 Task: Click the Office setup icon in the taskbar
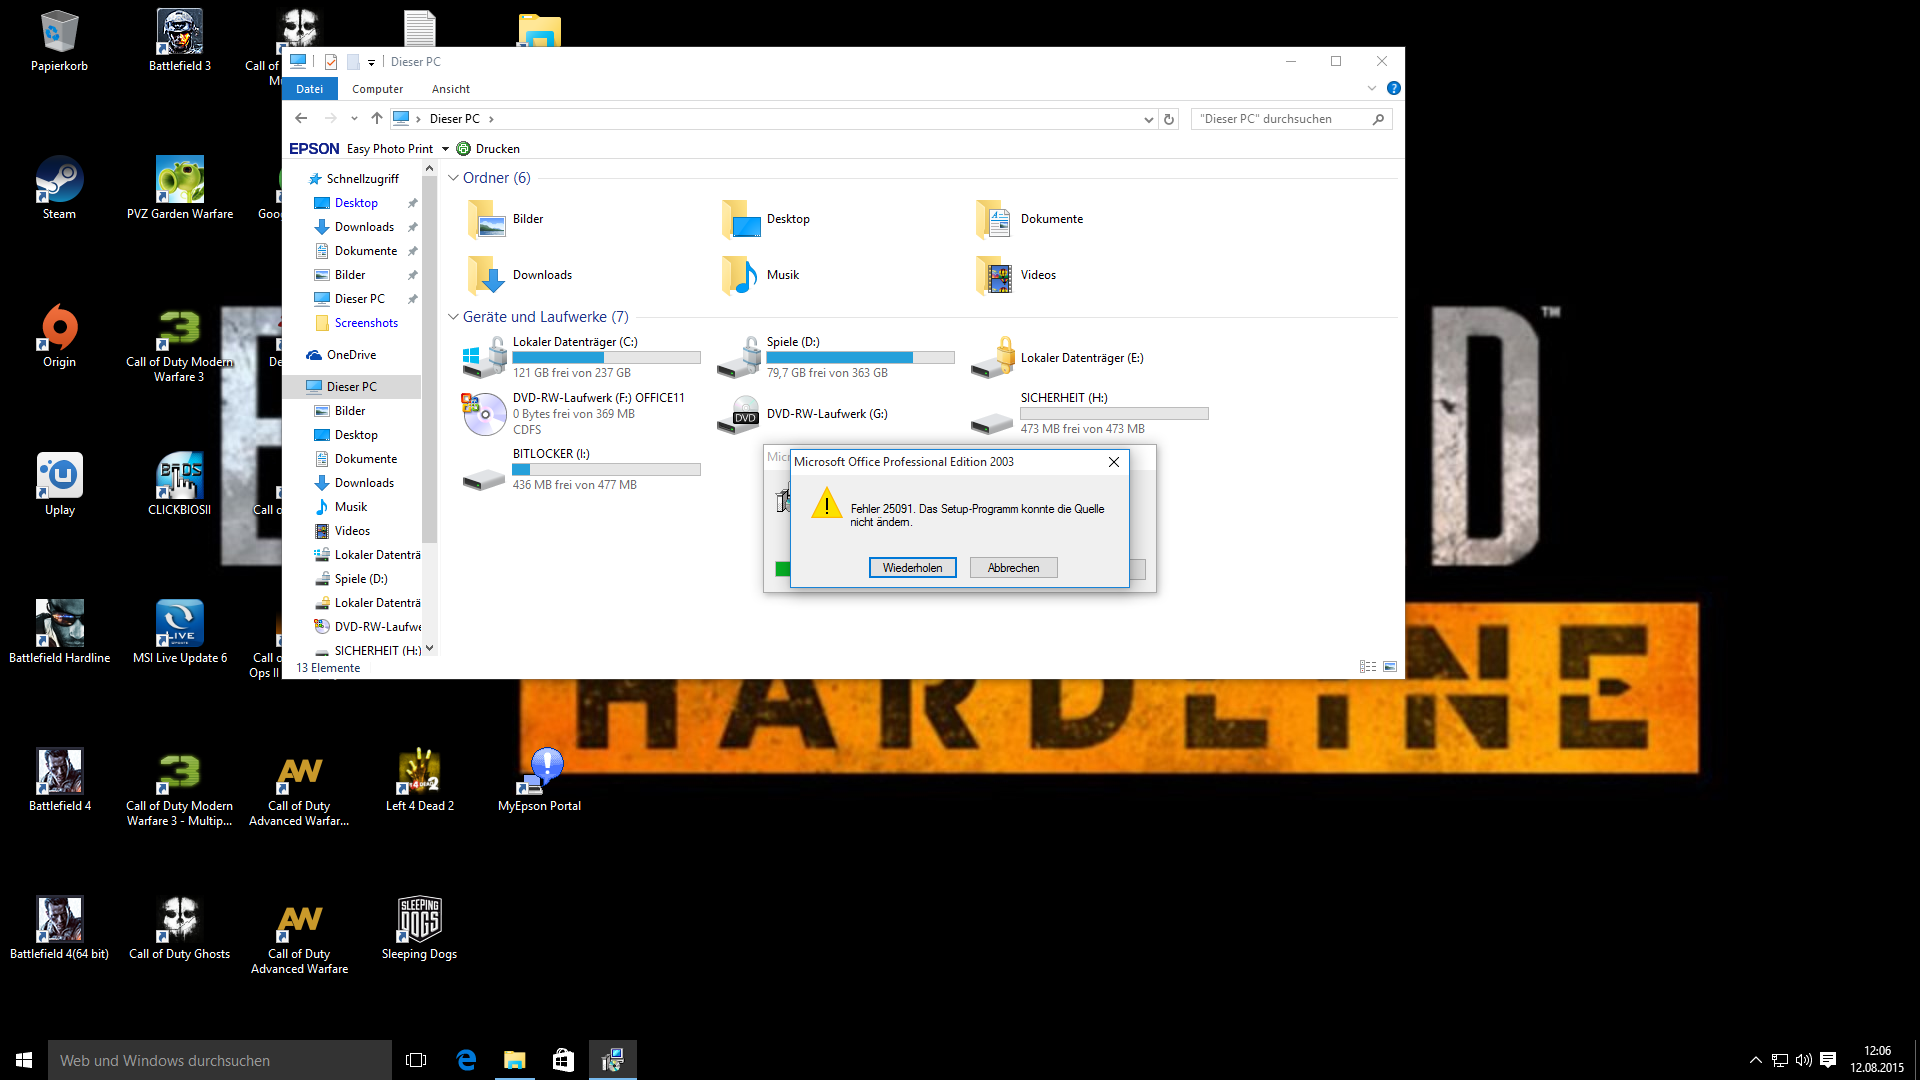pyautogui.click(x=612, y=1060)
